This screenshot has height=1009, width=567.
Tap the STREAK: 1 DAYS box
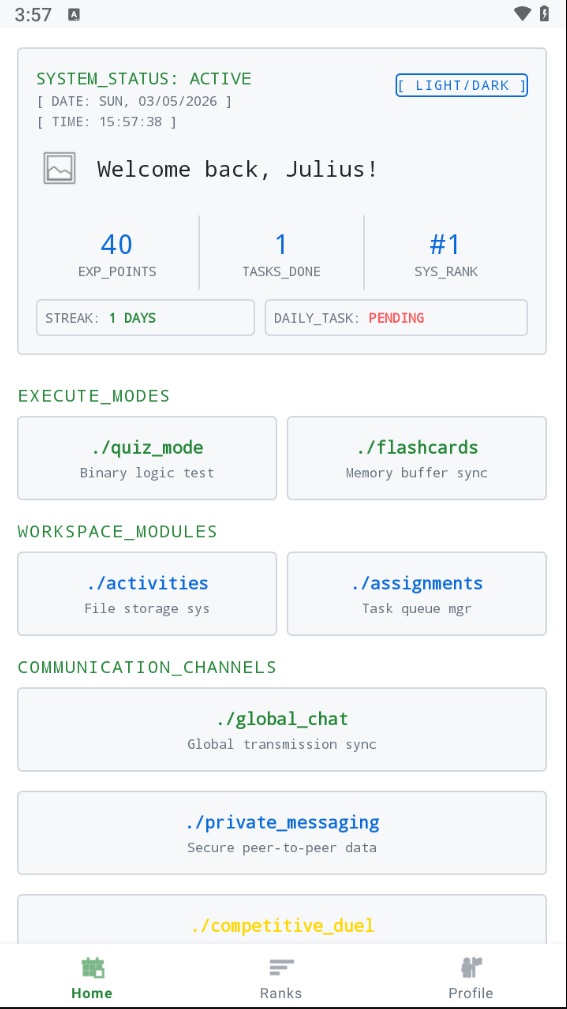pos(145,318)
